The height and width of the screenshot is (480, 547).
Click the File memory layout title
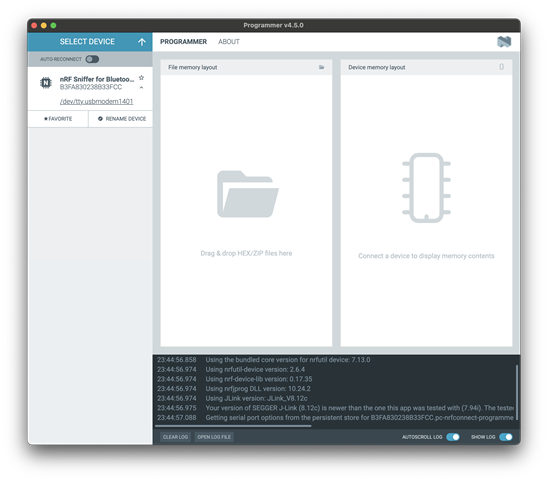tap(193, 67)
